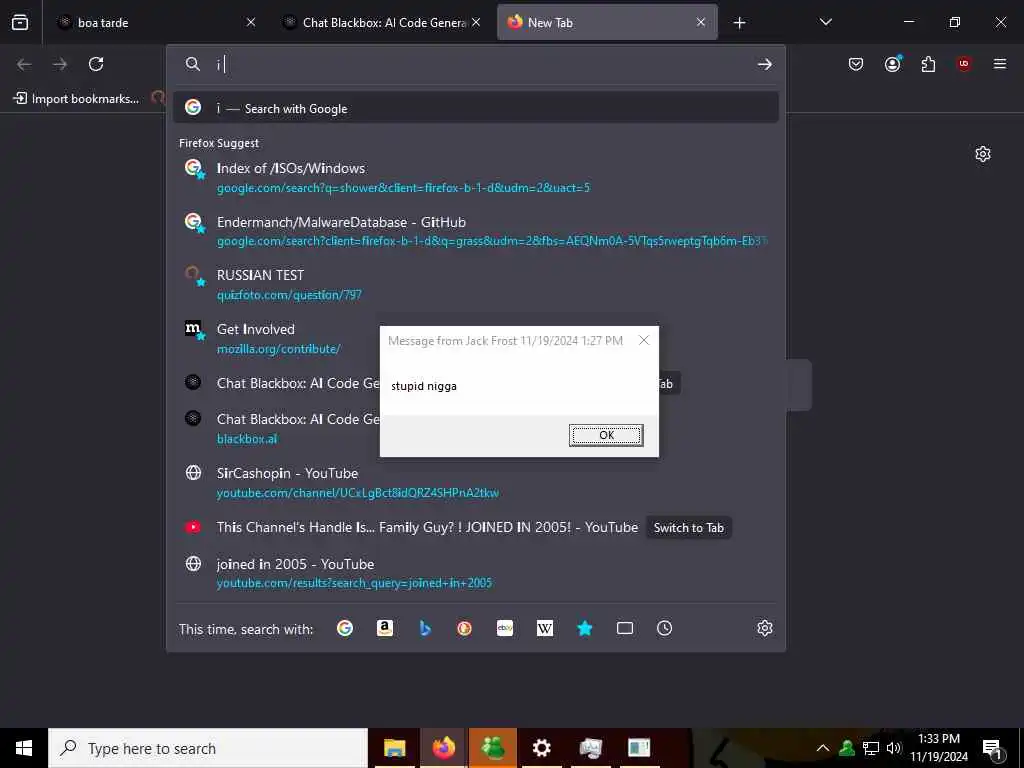This screenshot has height=768, width=1024.
Task: Close the message dialog with X
Action: click(644, 340)
